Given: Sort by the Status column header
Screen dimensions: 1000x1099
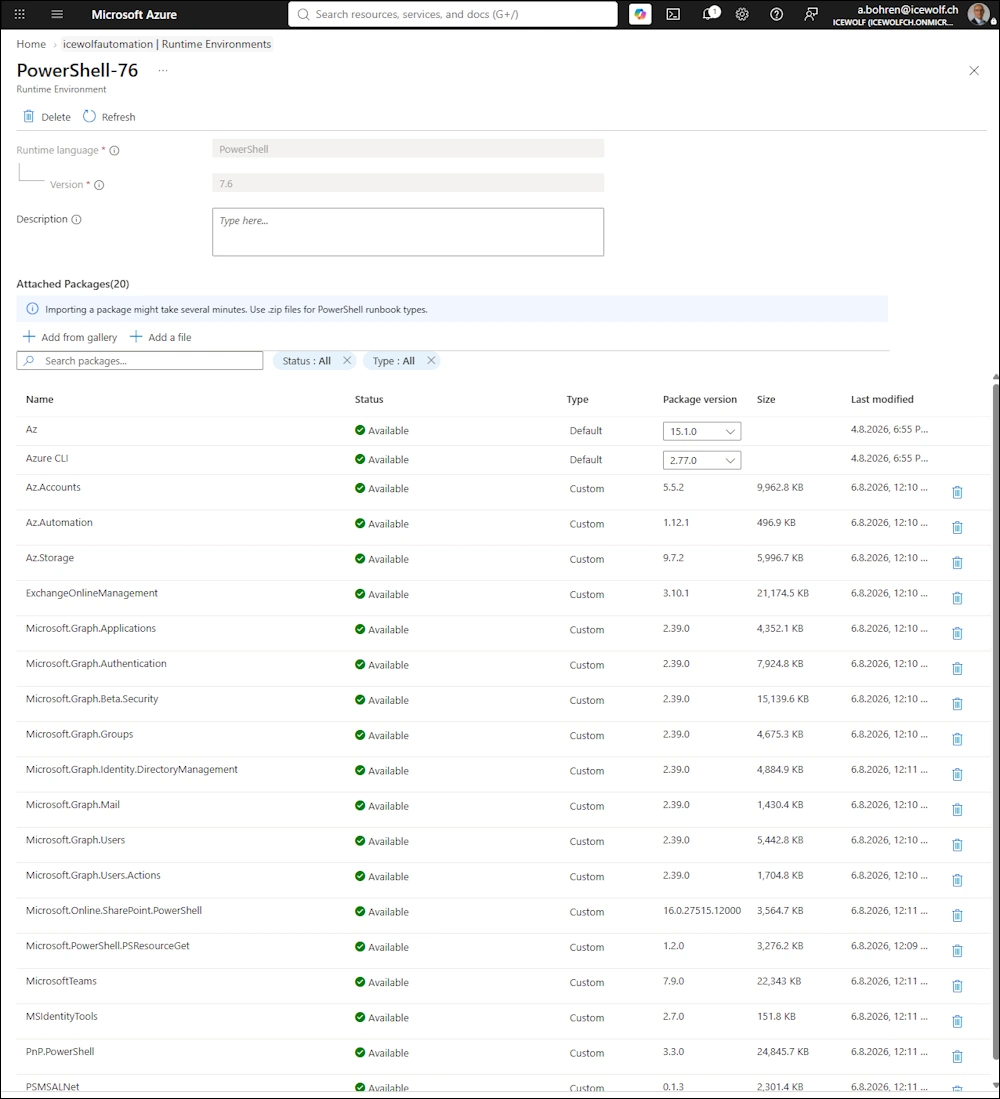Looking at the screenshot, I should (369, 400).
